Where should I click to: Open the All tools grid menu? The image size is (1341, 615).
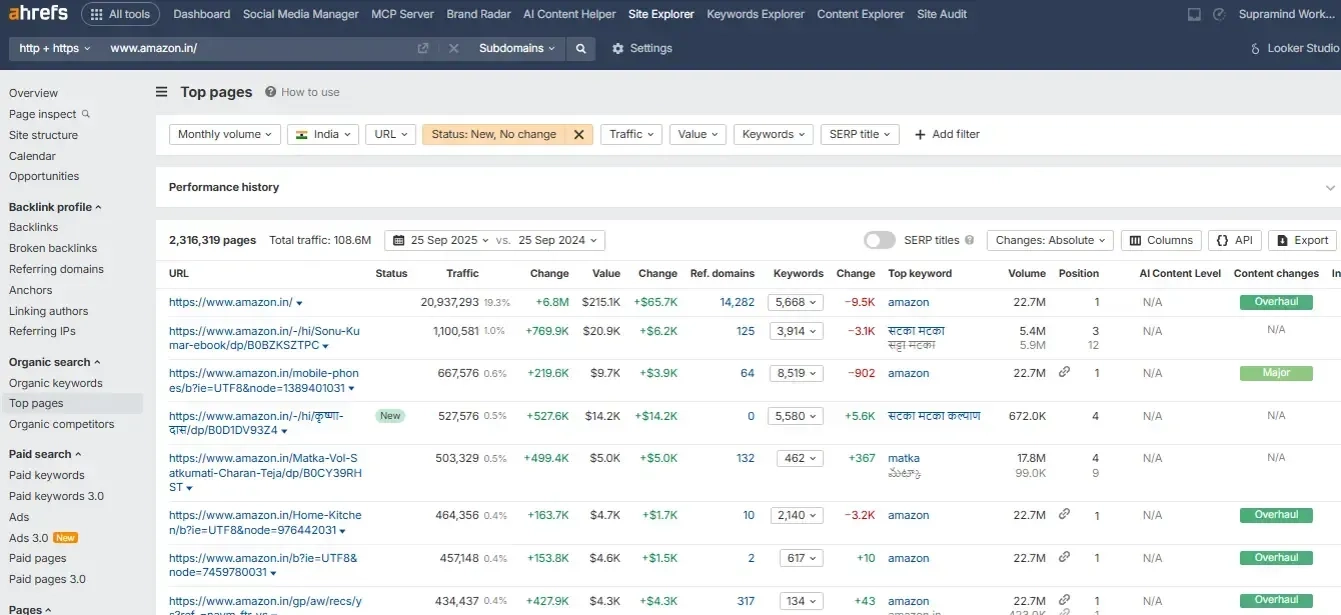coord(120,14)
